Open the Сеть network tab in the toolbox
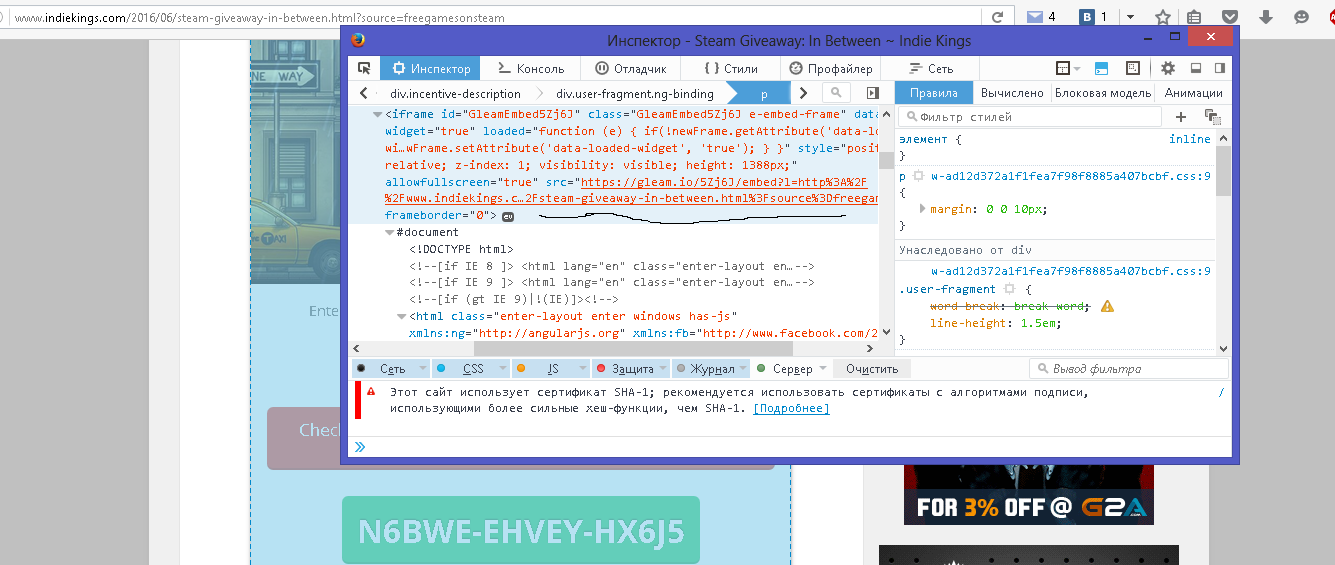This screenshot has width=1335, height=565. [930, 69]
